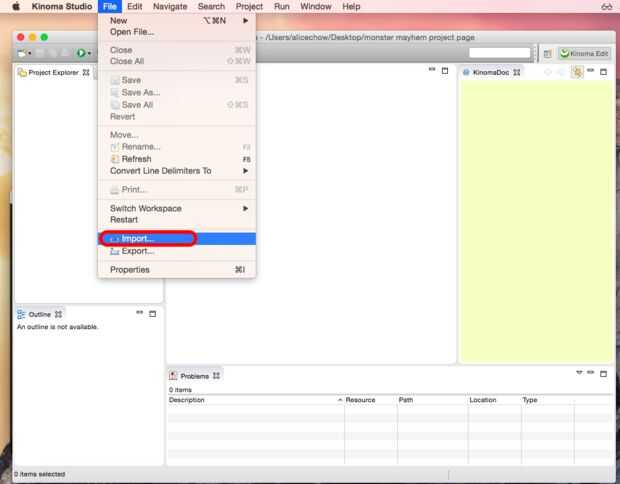
Task: Open the Problems view menu triangle
Action: [579, 372]
